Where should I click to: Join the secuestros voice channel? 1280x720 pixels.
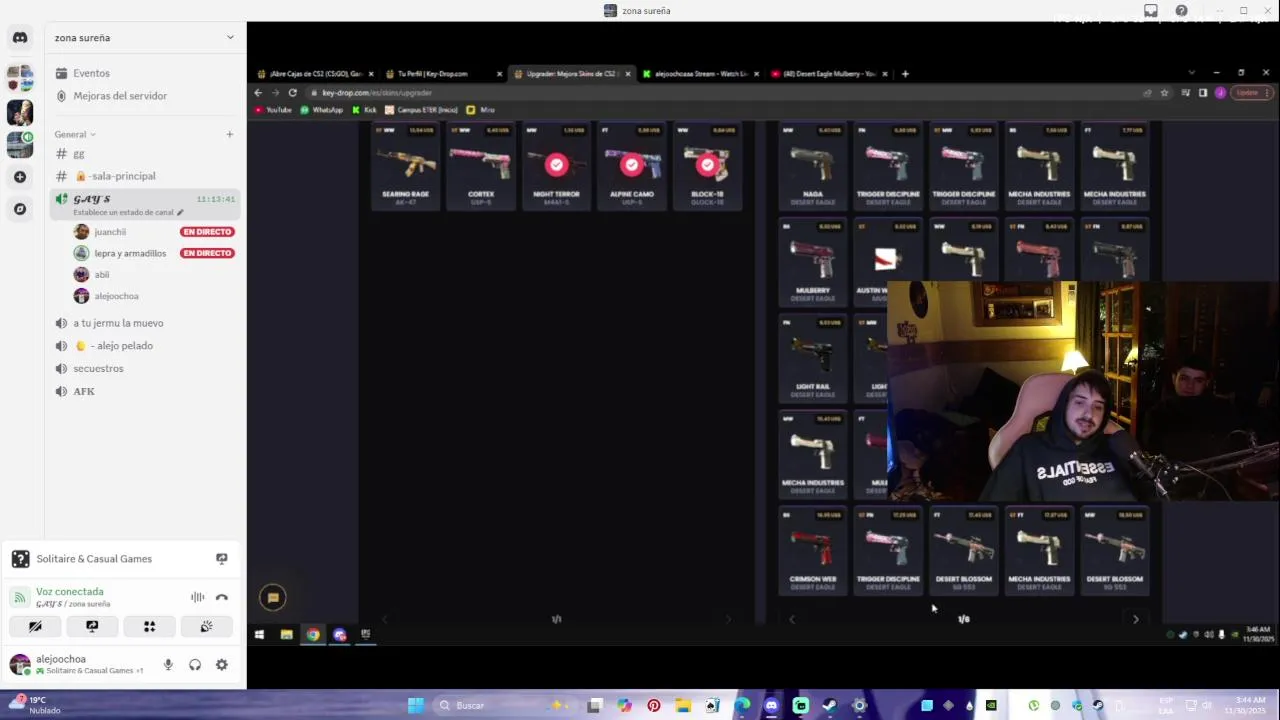(145, 369)
